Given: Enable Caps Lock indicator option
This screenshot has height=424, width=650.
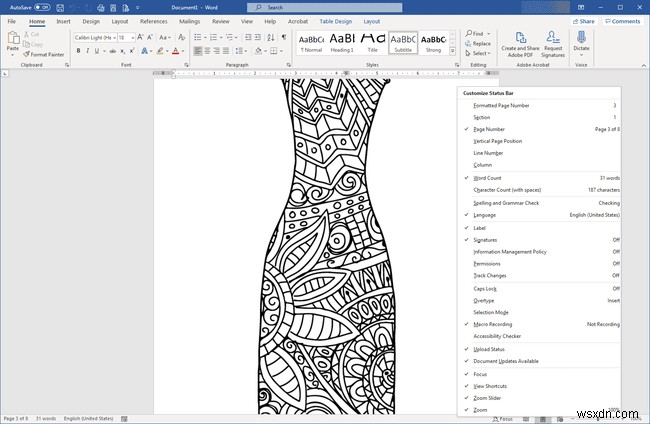Looking at the screenshot, I should 485,288.
